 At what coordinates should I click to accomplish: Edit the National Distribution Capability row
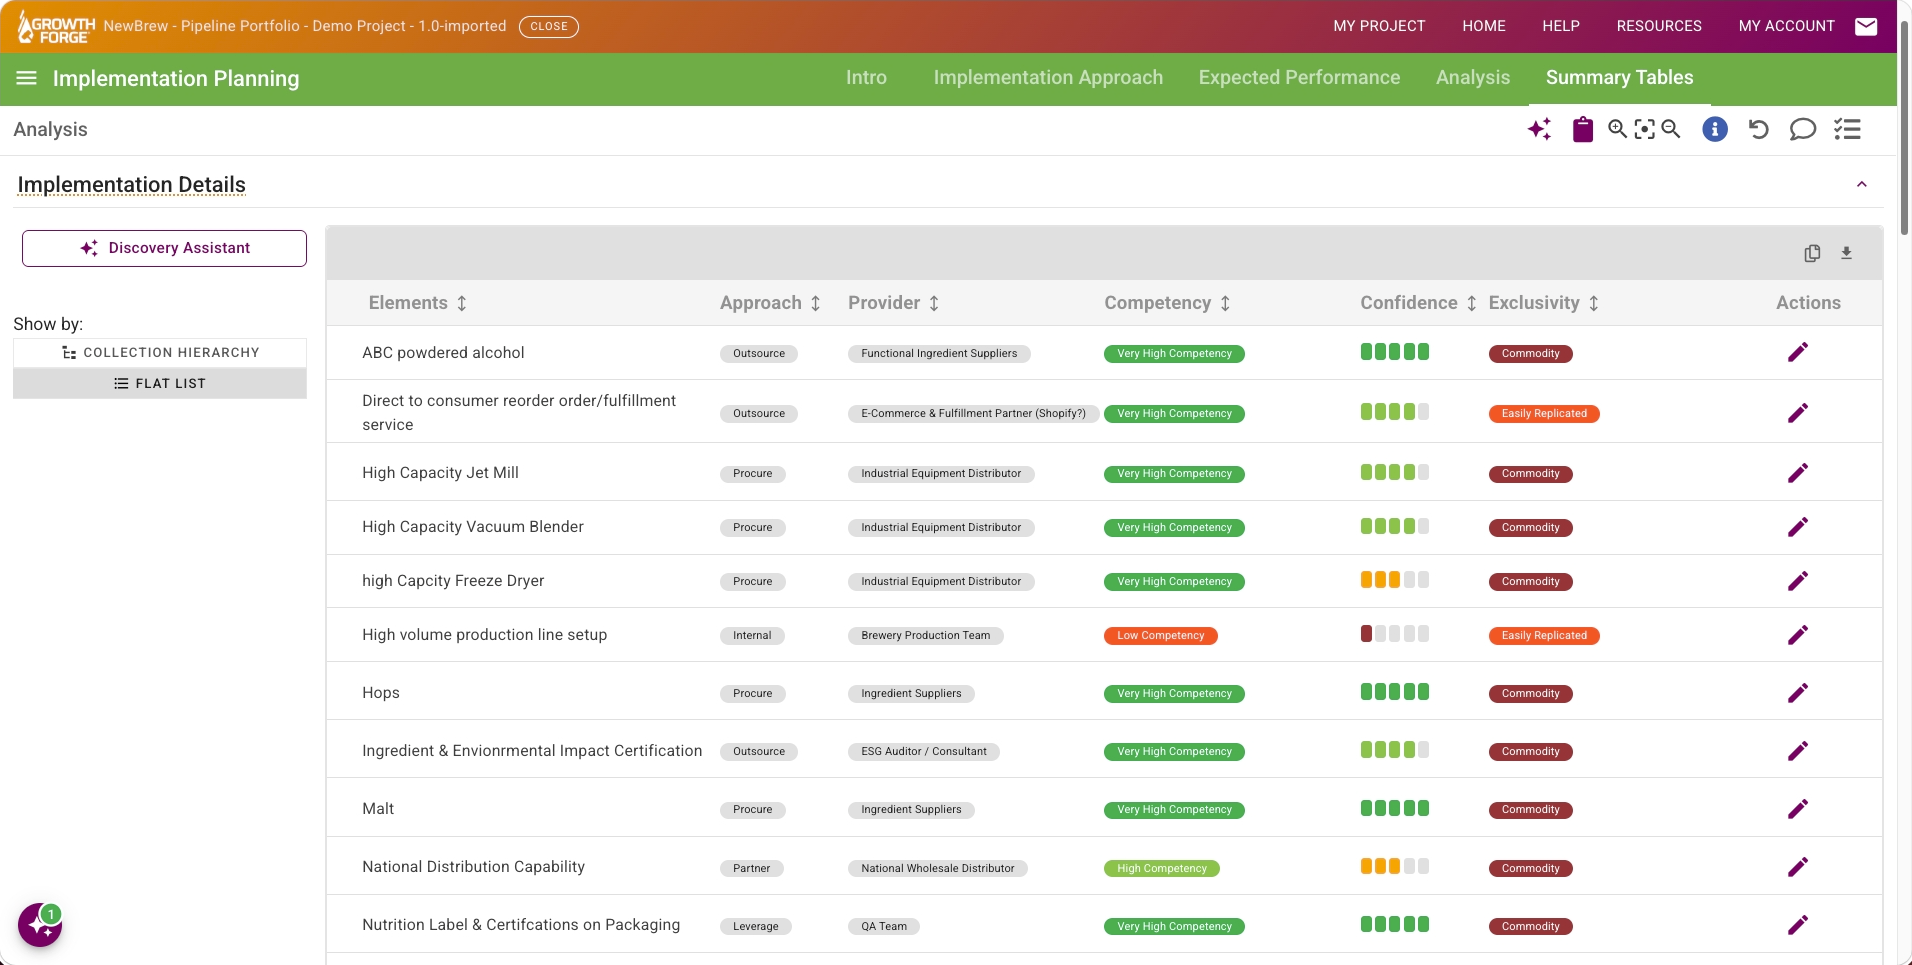pyautogui.click(x=1798, y=866)
